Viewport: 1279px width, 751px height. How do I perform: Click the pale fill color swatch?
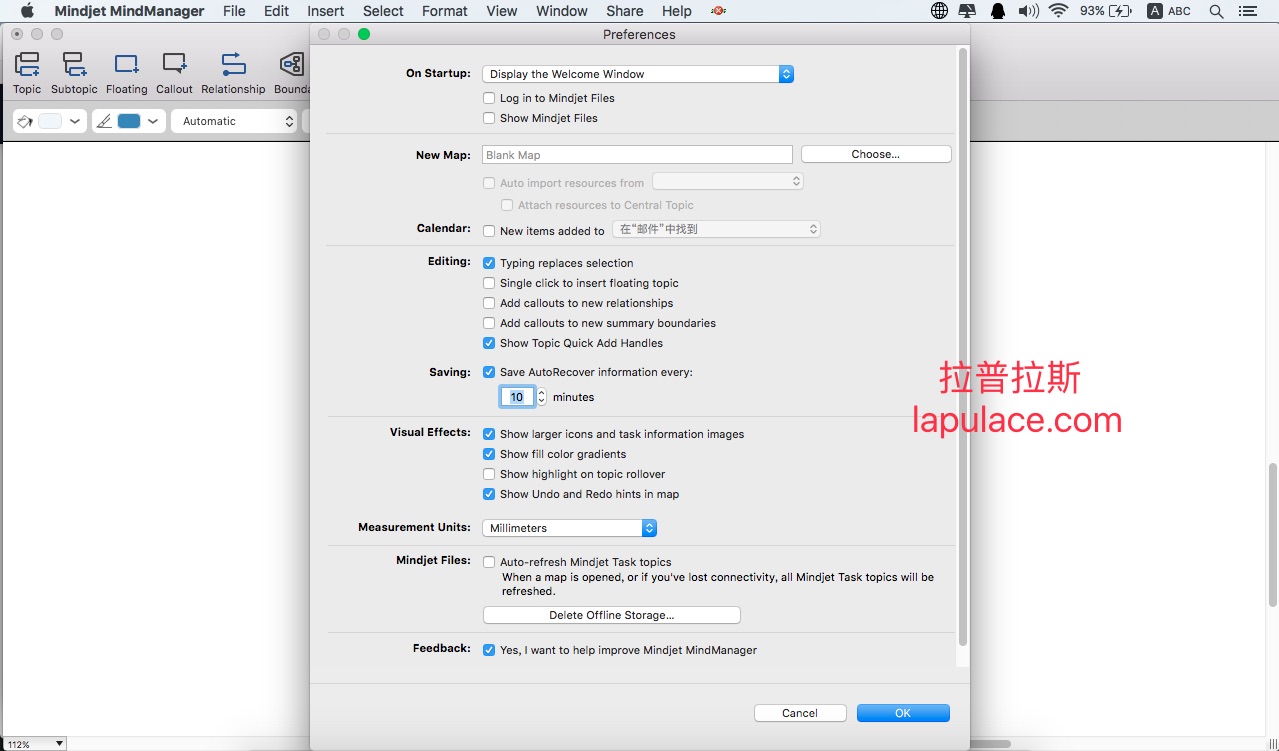tap(50, 121)
